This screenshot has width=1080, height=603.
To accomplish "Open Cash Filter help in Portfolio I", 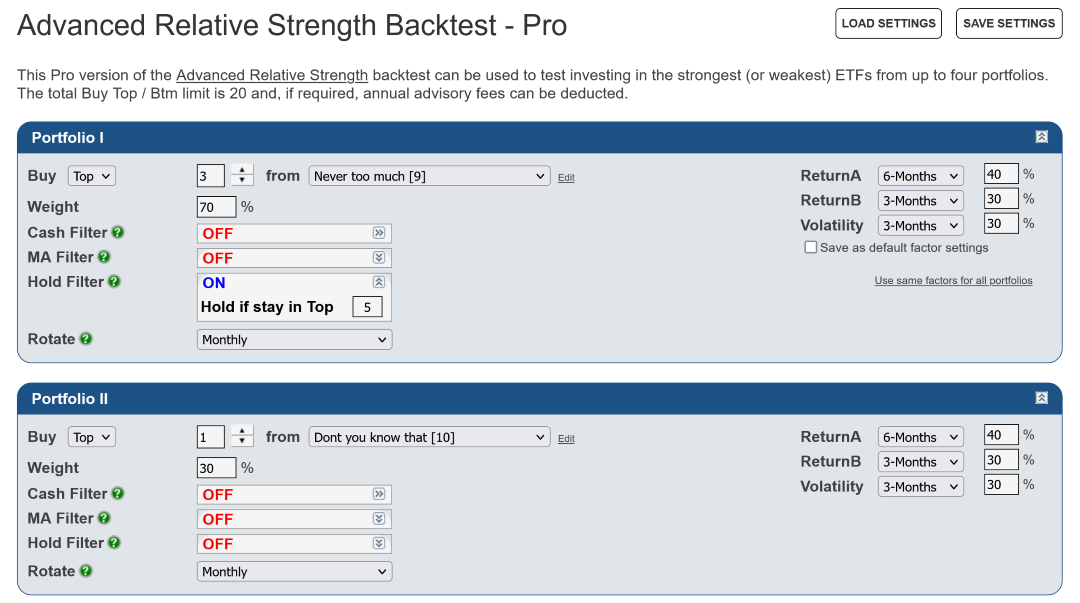I will [118, 232].
